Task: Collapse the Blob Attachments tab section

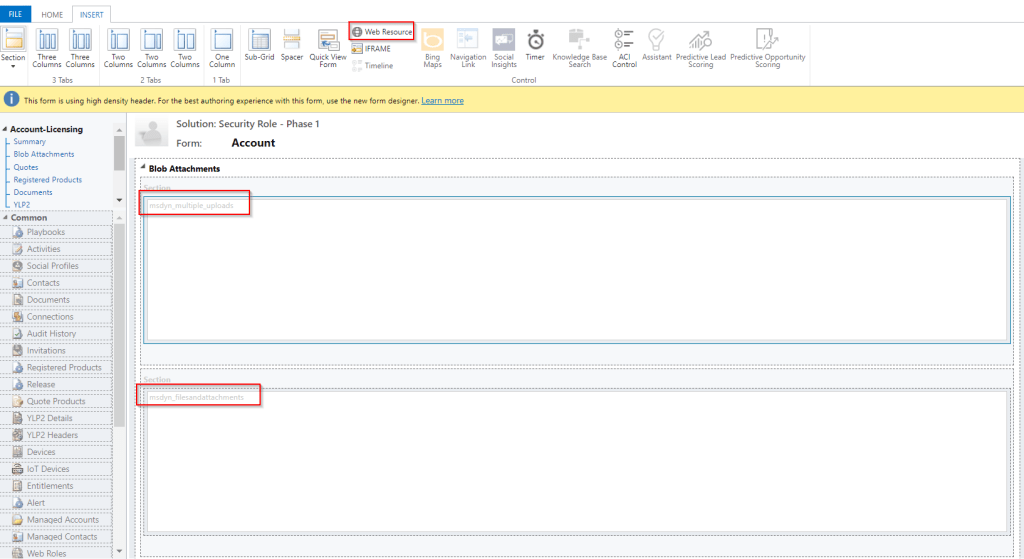Action: tap(143, 169)
